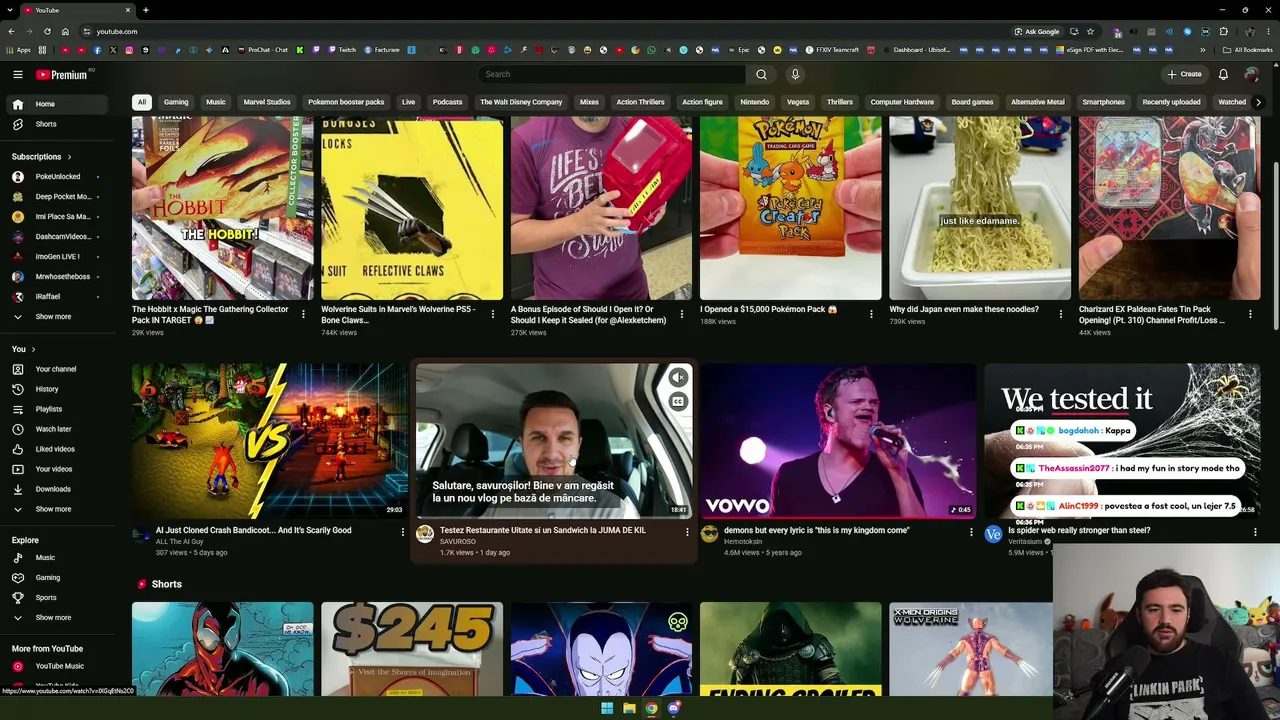Open the ALL The AI Guy channel link
Viewport: 1280px width, 720px height.
(x=179, y=541)
